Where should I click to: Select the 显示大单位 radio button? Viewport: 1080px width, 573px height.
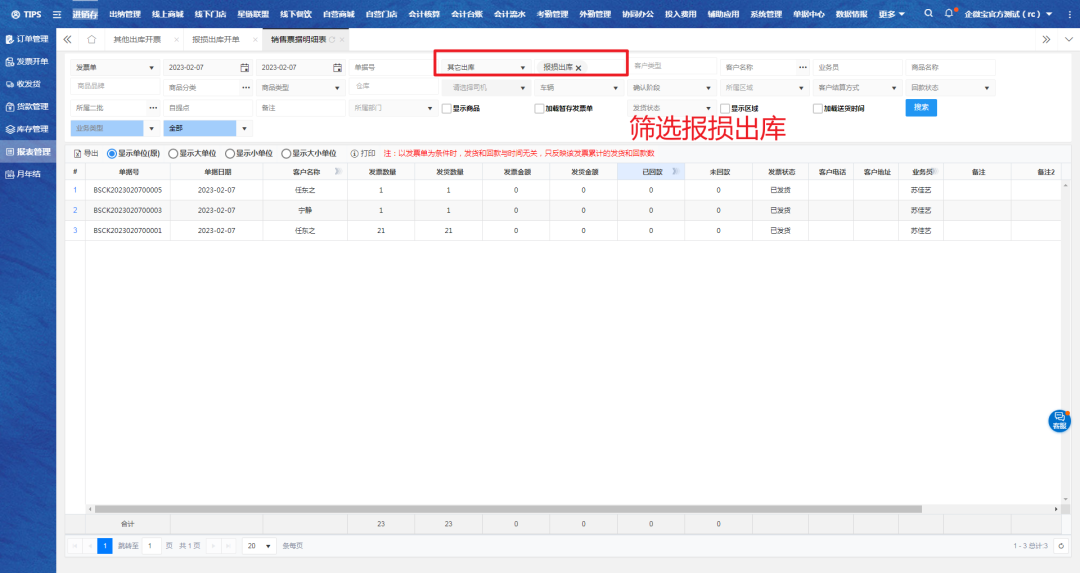(x=173, y=154)
